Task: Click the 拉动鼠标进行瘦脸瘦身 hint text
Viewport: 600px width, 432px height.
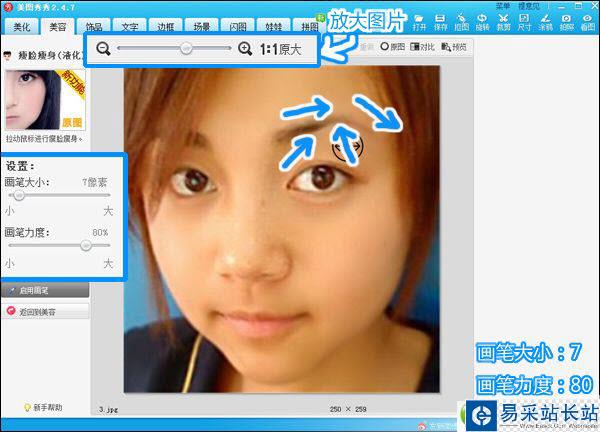Action: point(44,139)
